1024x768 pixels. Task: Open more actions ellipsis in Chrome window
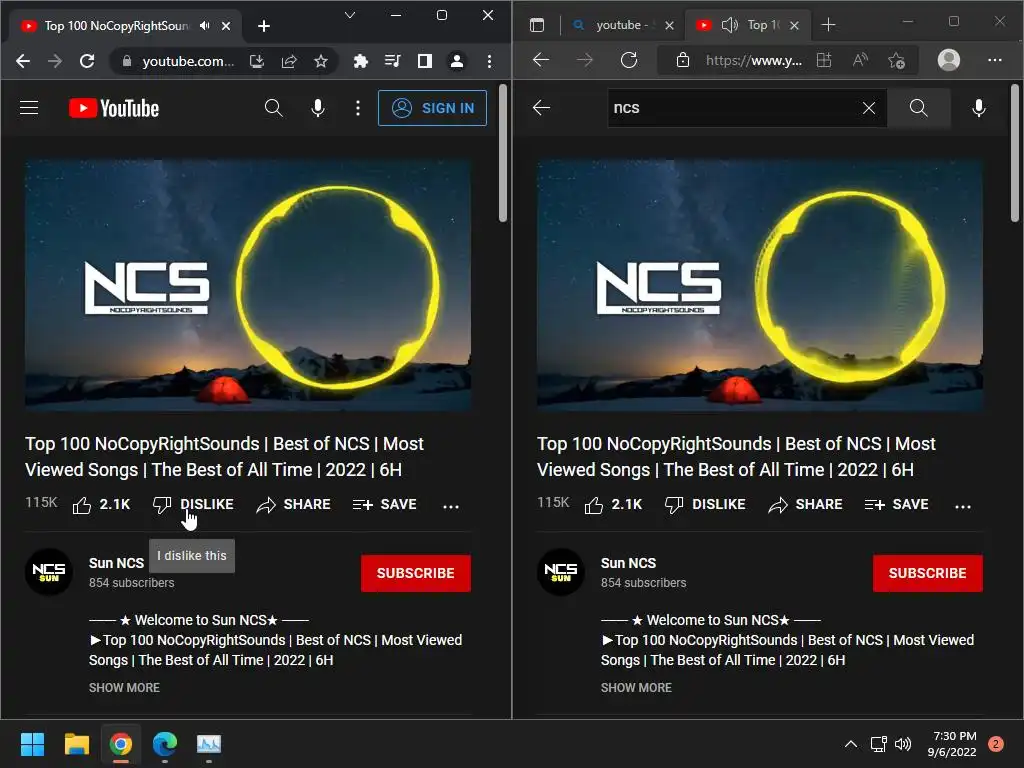(x=451, y=506)
